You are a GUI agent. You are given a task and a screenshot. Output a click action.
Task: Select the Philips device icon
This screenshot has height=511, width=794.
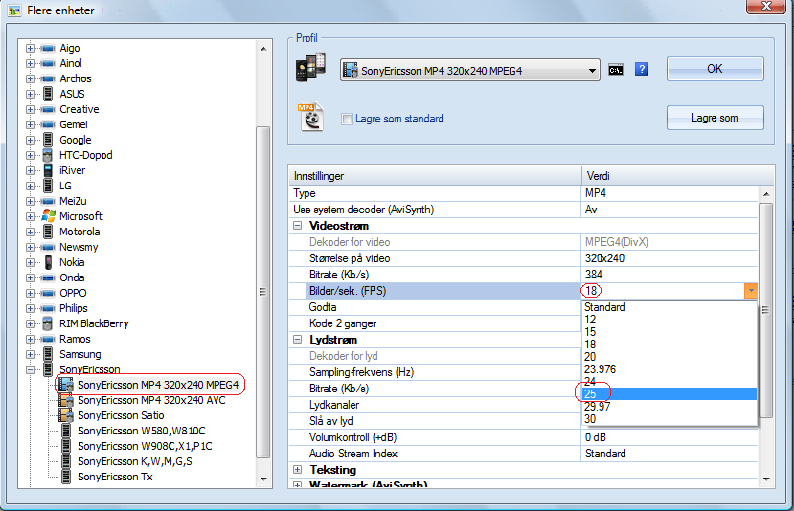click(48, 308)
